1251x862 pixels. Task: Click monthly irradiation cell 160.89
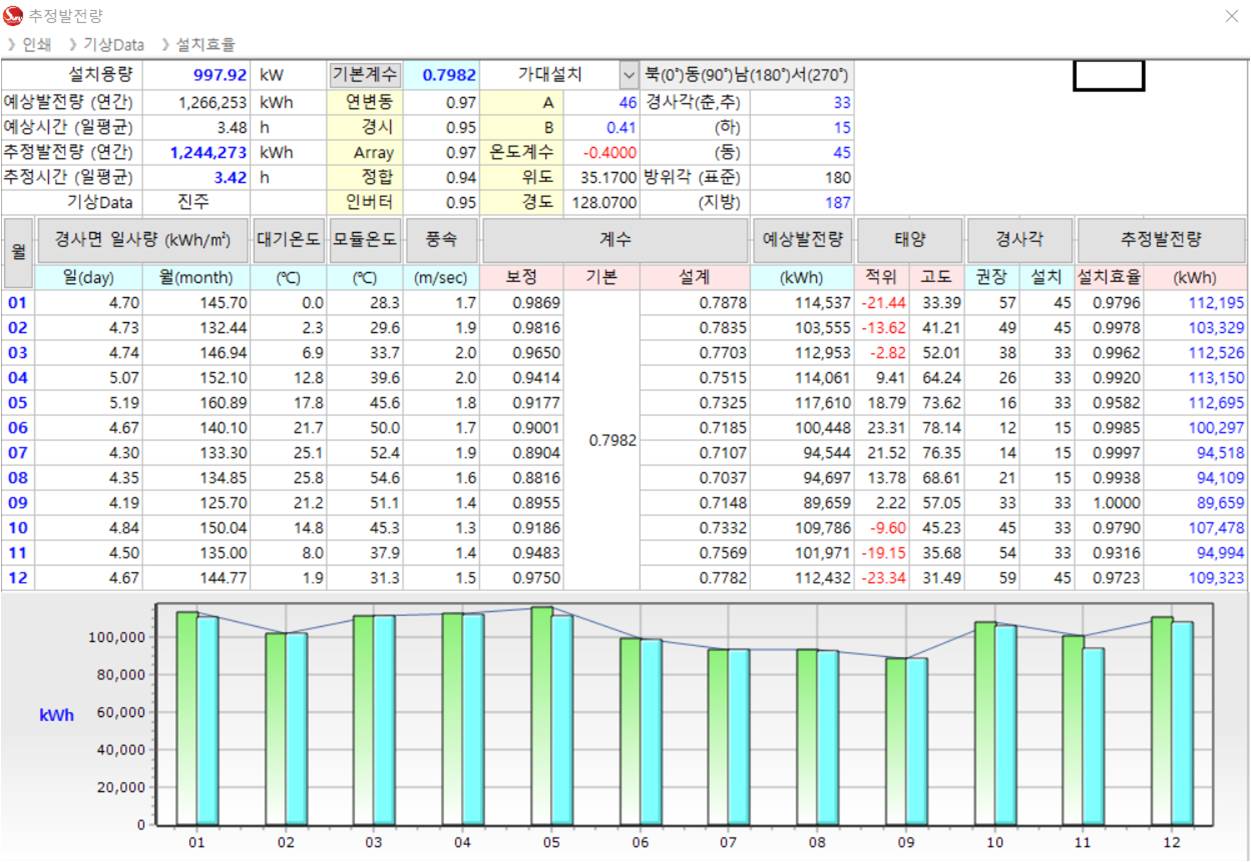tap(197, 403)
